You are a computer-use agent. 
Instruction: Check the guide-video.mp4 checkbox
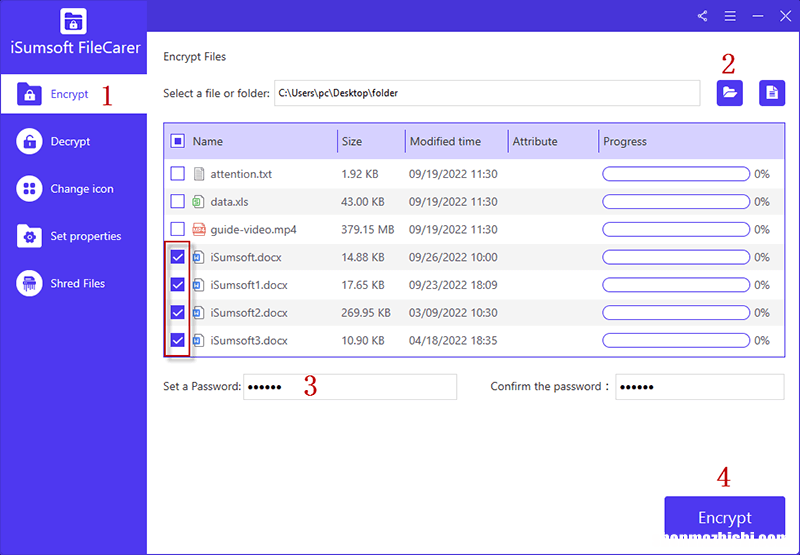pyautogui.click(x=178, y=230)
